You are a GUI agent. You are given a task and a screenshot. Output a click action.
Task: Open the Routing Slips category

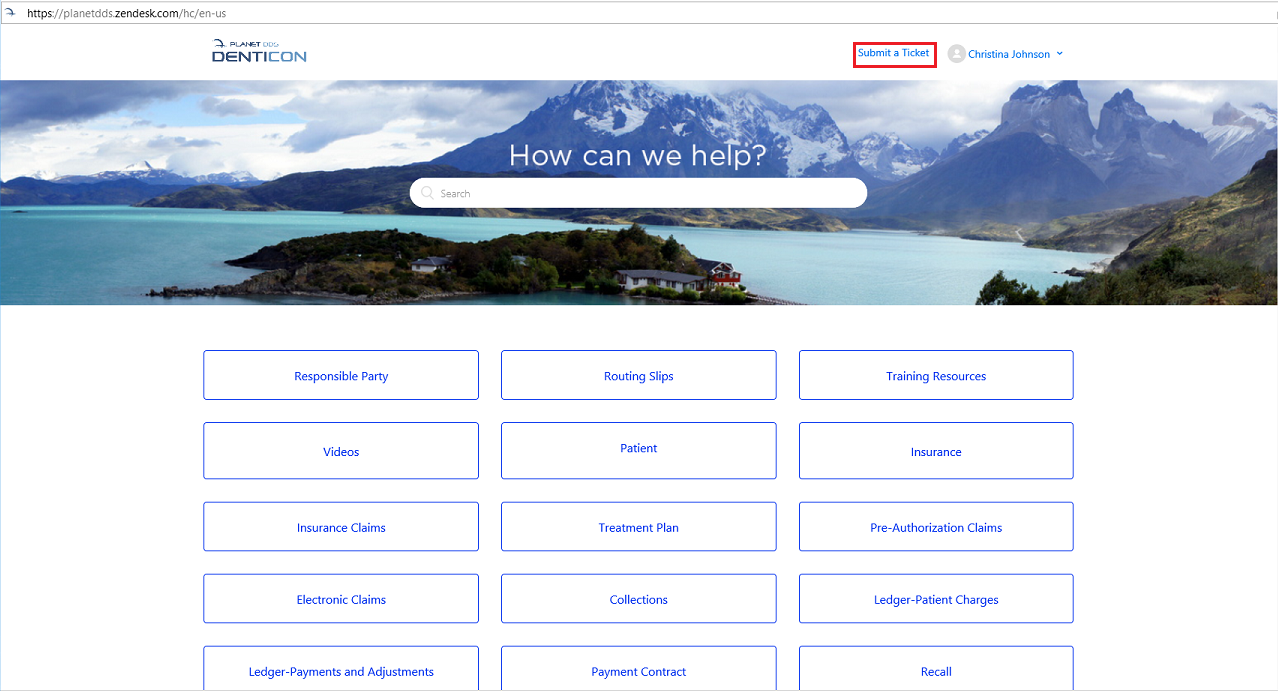[638, 374]
